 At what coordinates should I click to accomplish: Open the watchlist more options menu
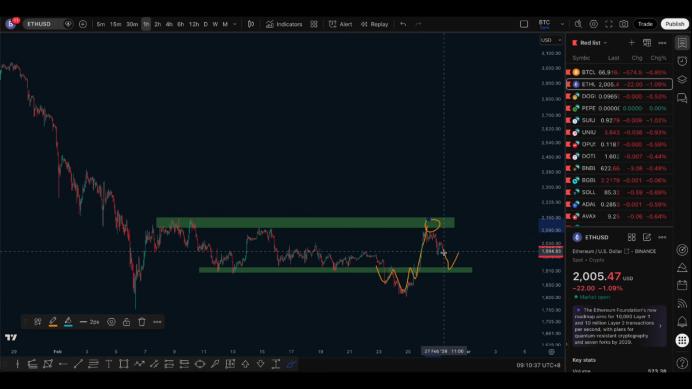pos(662,43)
